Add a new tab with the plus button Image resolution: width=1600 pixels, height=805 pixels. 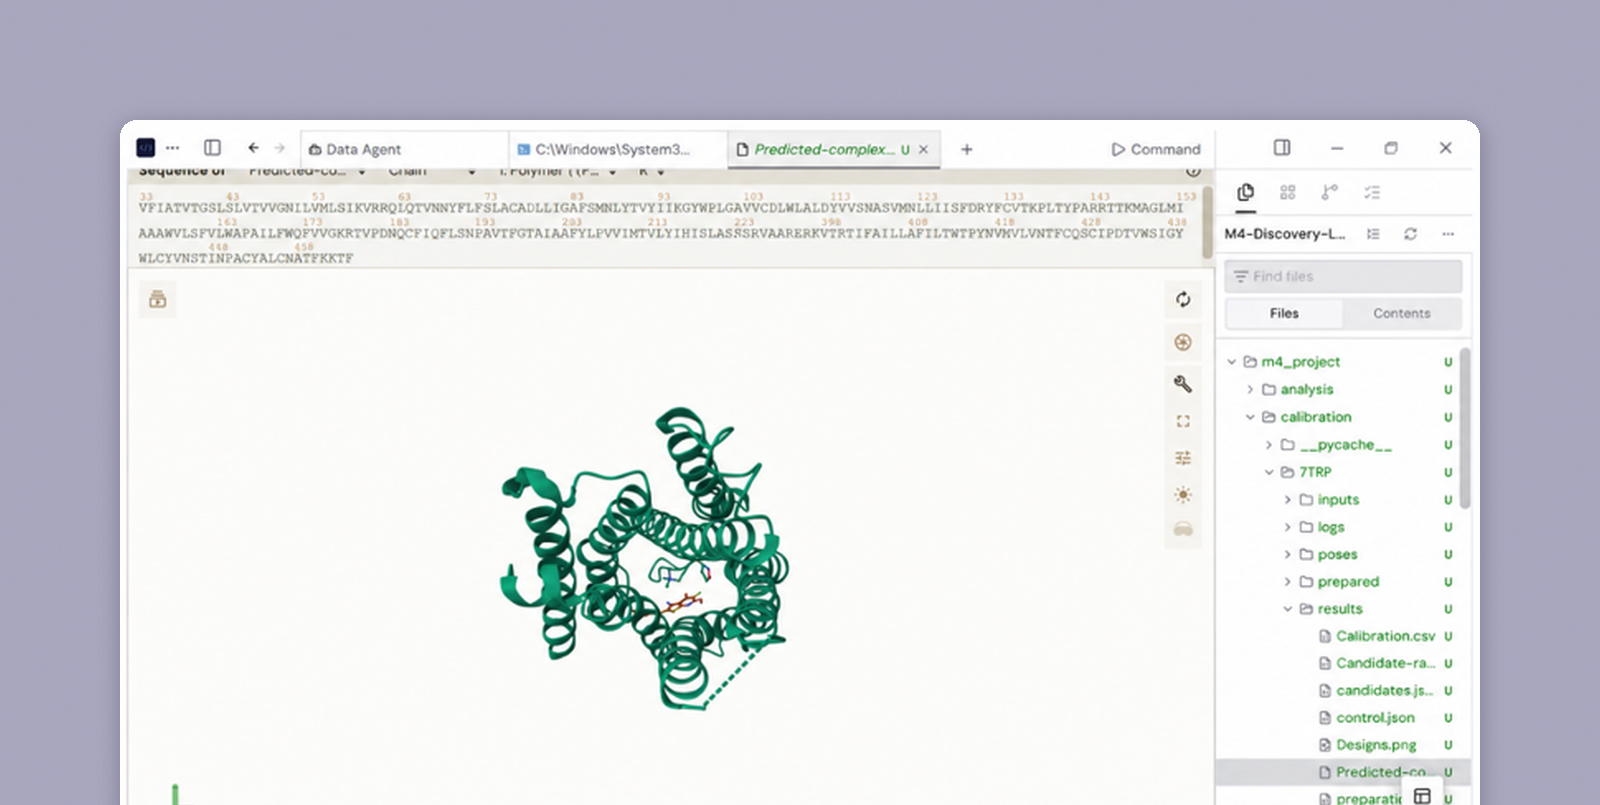pyautogui.click(x=967, y=149)
